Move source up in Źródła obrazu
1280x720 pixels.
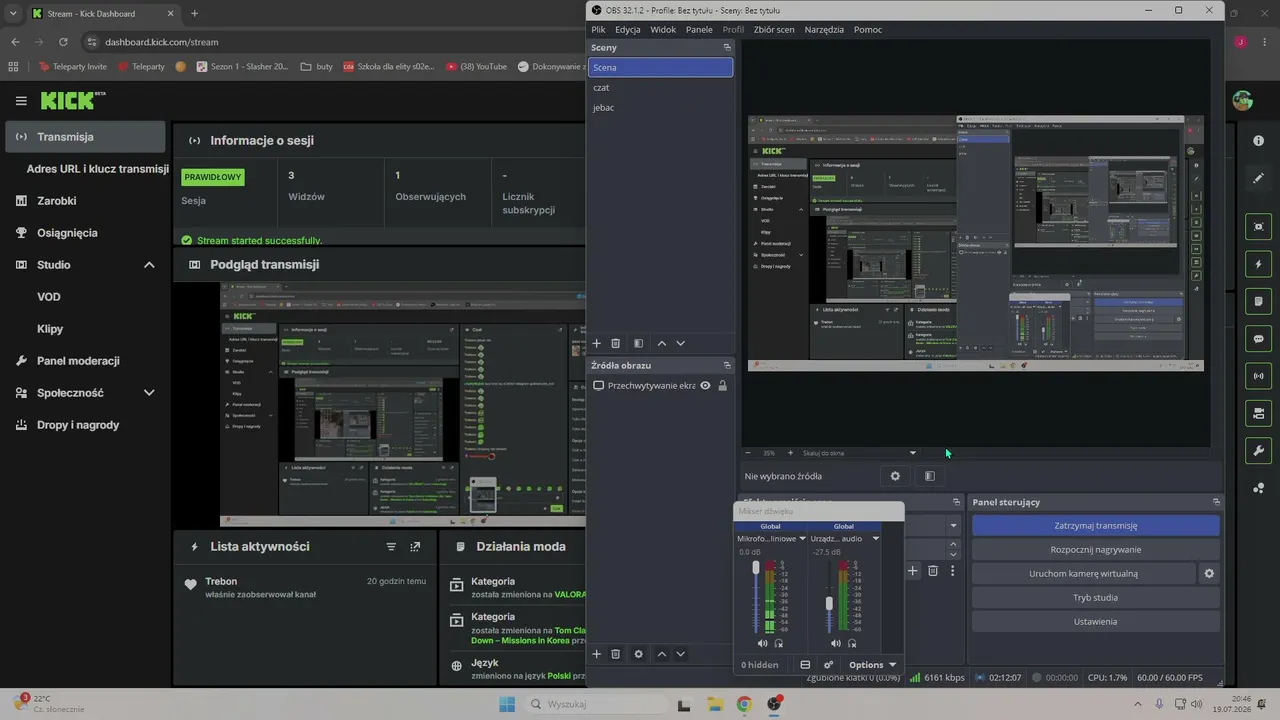coord(662,654)
